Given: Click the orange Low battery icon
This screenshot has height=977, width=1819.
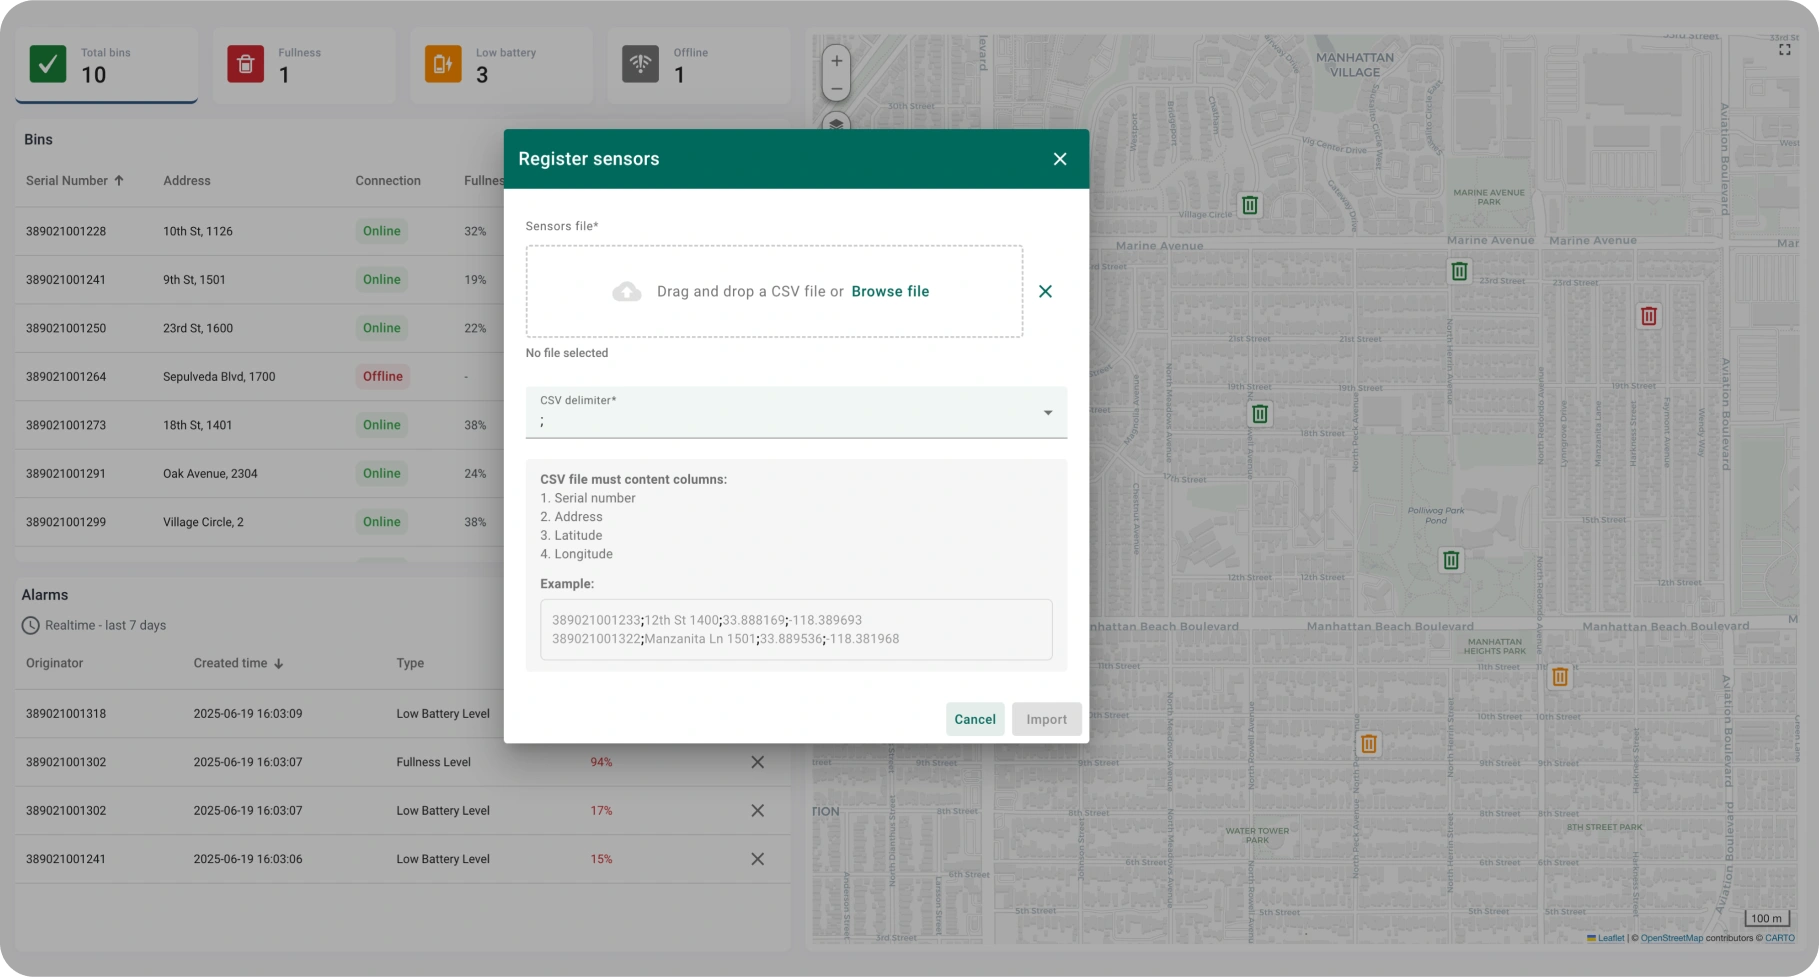Looking at the screenshot, I should (443, 64).
